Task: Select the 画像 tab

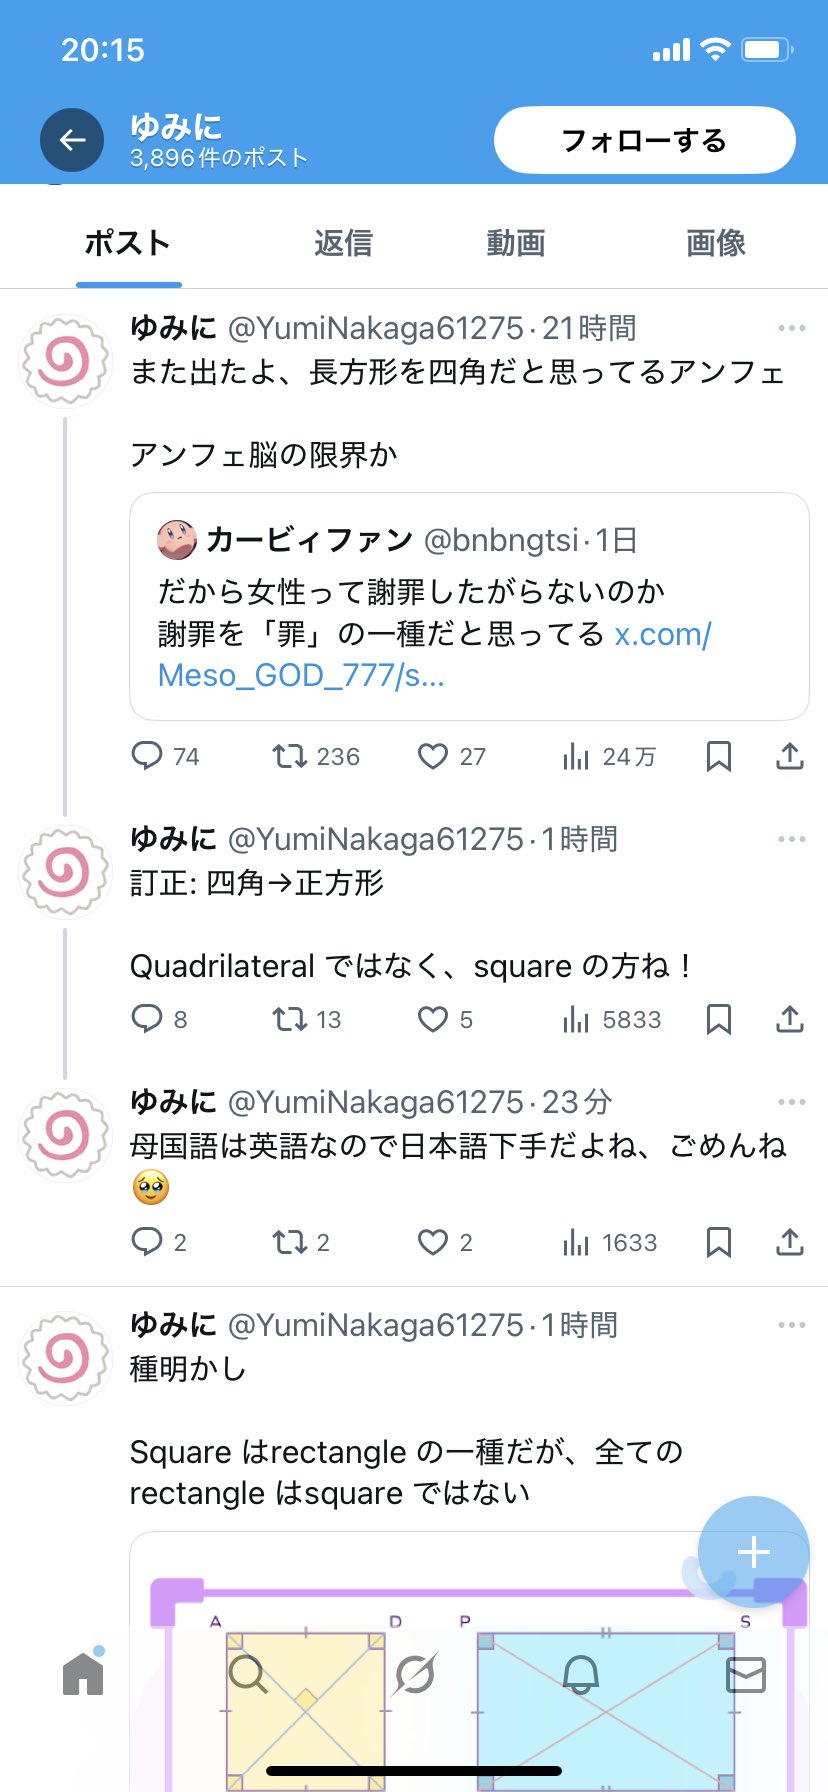Action: tap(716, 243)
